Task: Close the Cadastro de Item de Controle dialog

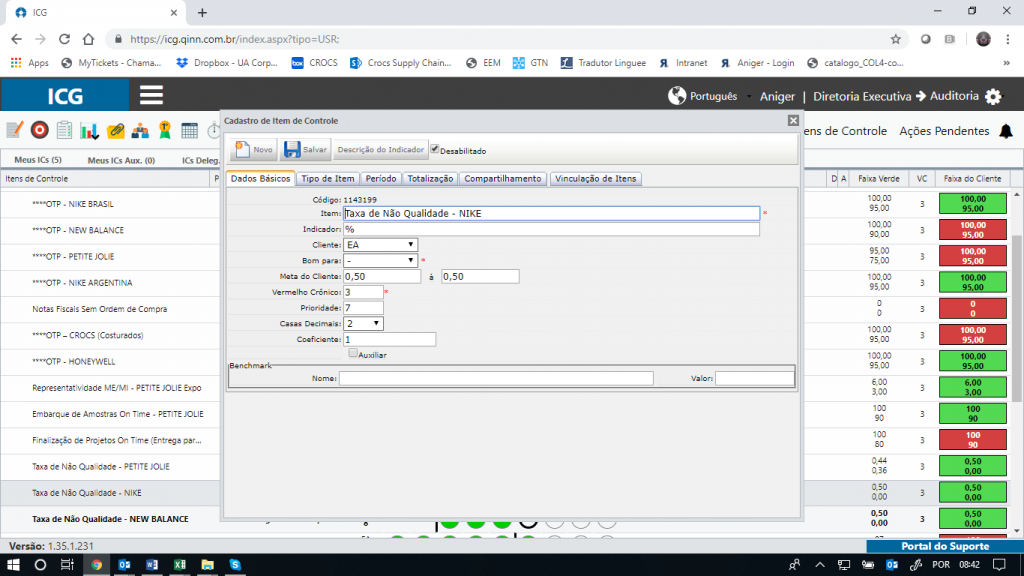Action: pos(793,120)
